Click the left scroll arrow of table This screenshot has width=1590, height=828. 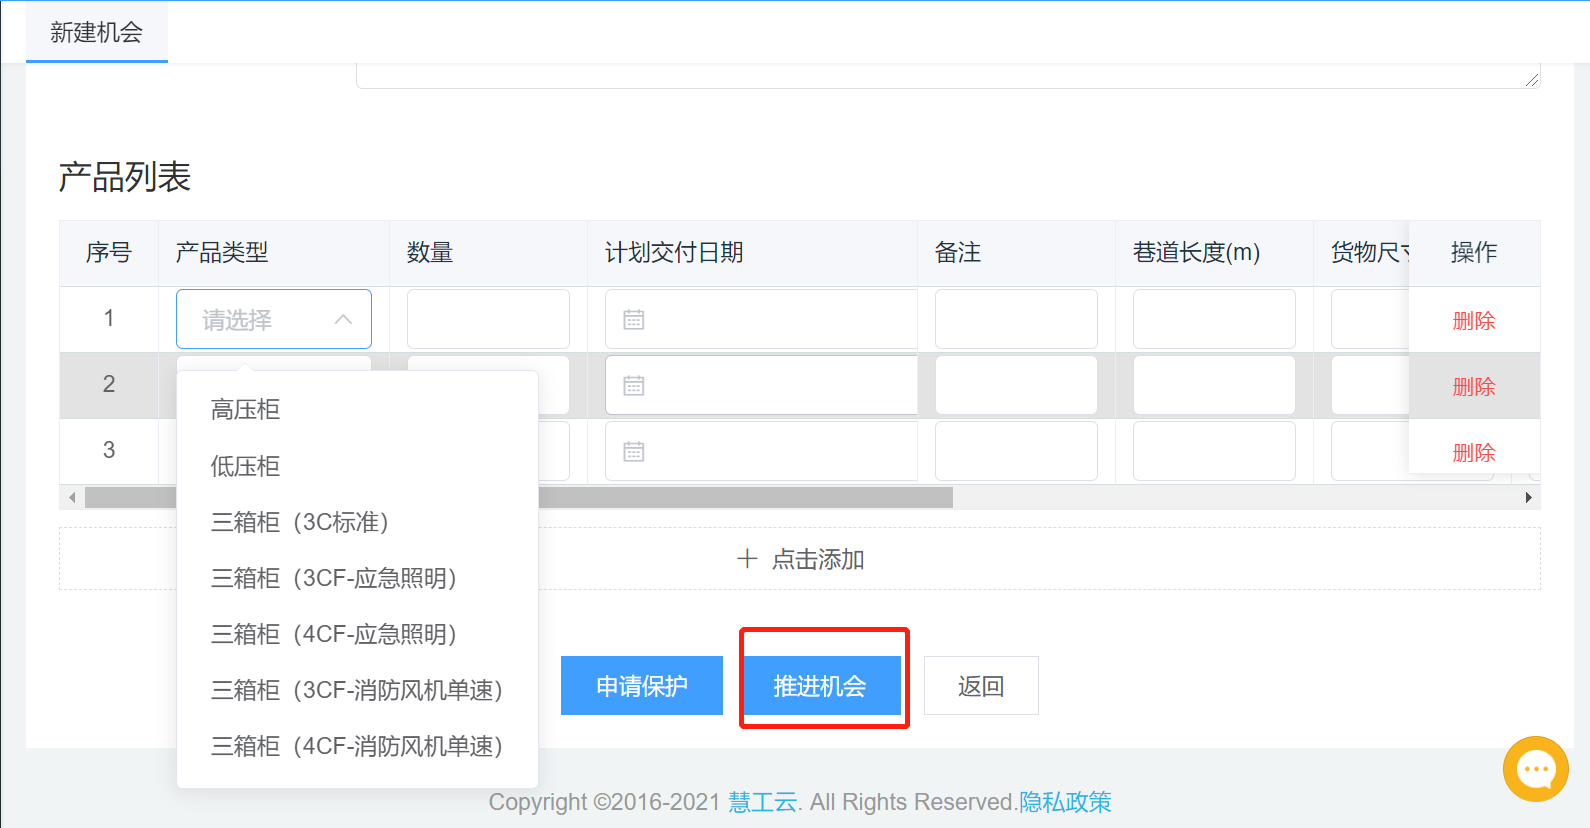click(x=72, y=498)
